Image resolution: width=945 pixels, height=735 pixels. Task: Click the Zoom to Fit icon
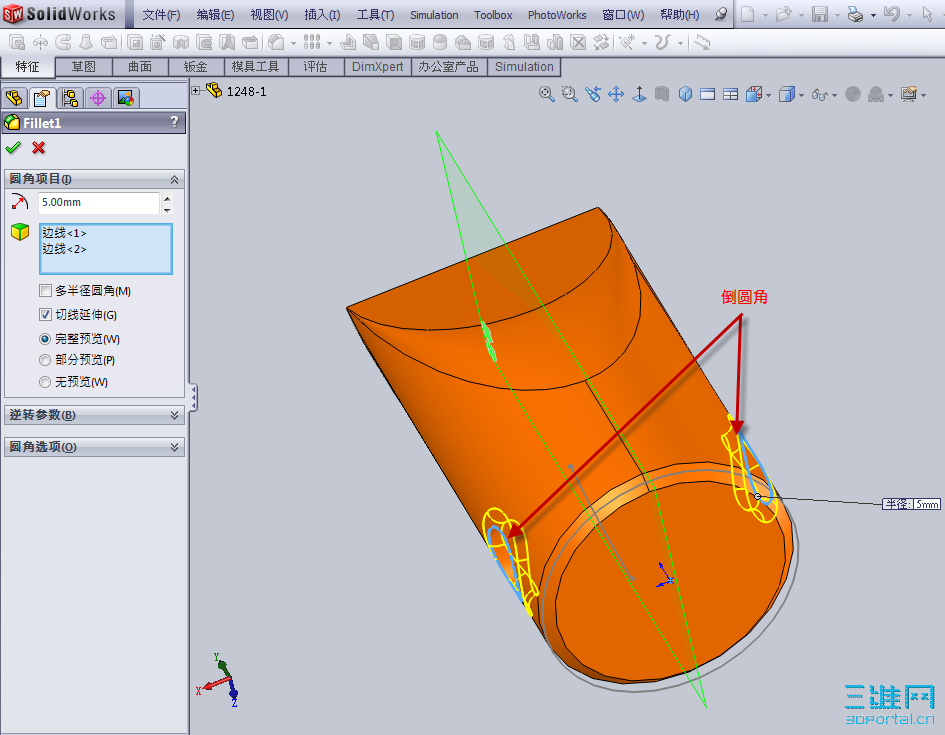tap(547, 94)
